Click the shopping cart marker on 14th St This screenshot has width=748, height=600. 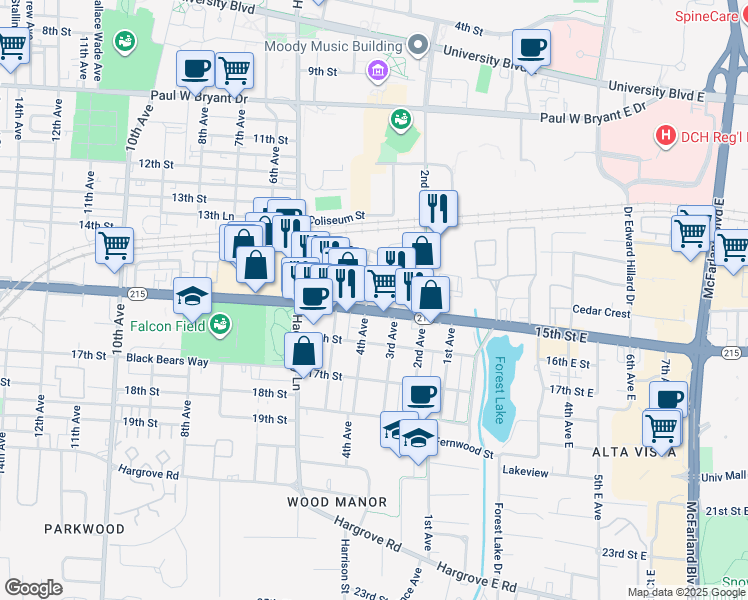point(115,243)
